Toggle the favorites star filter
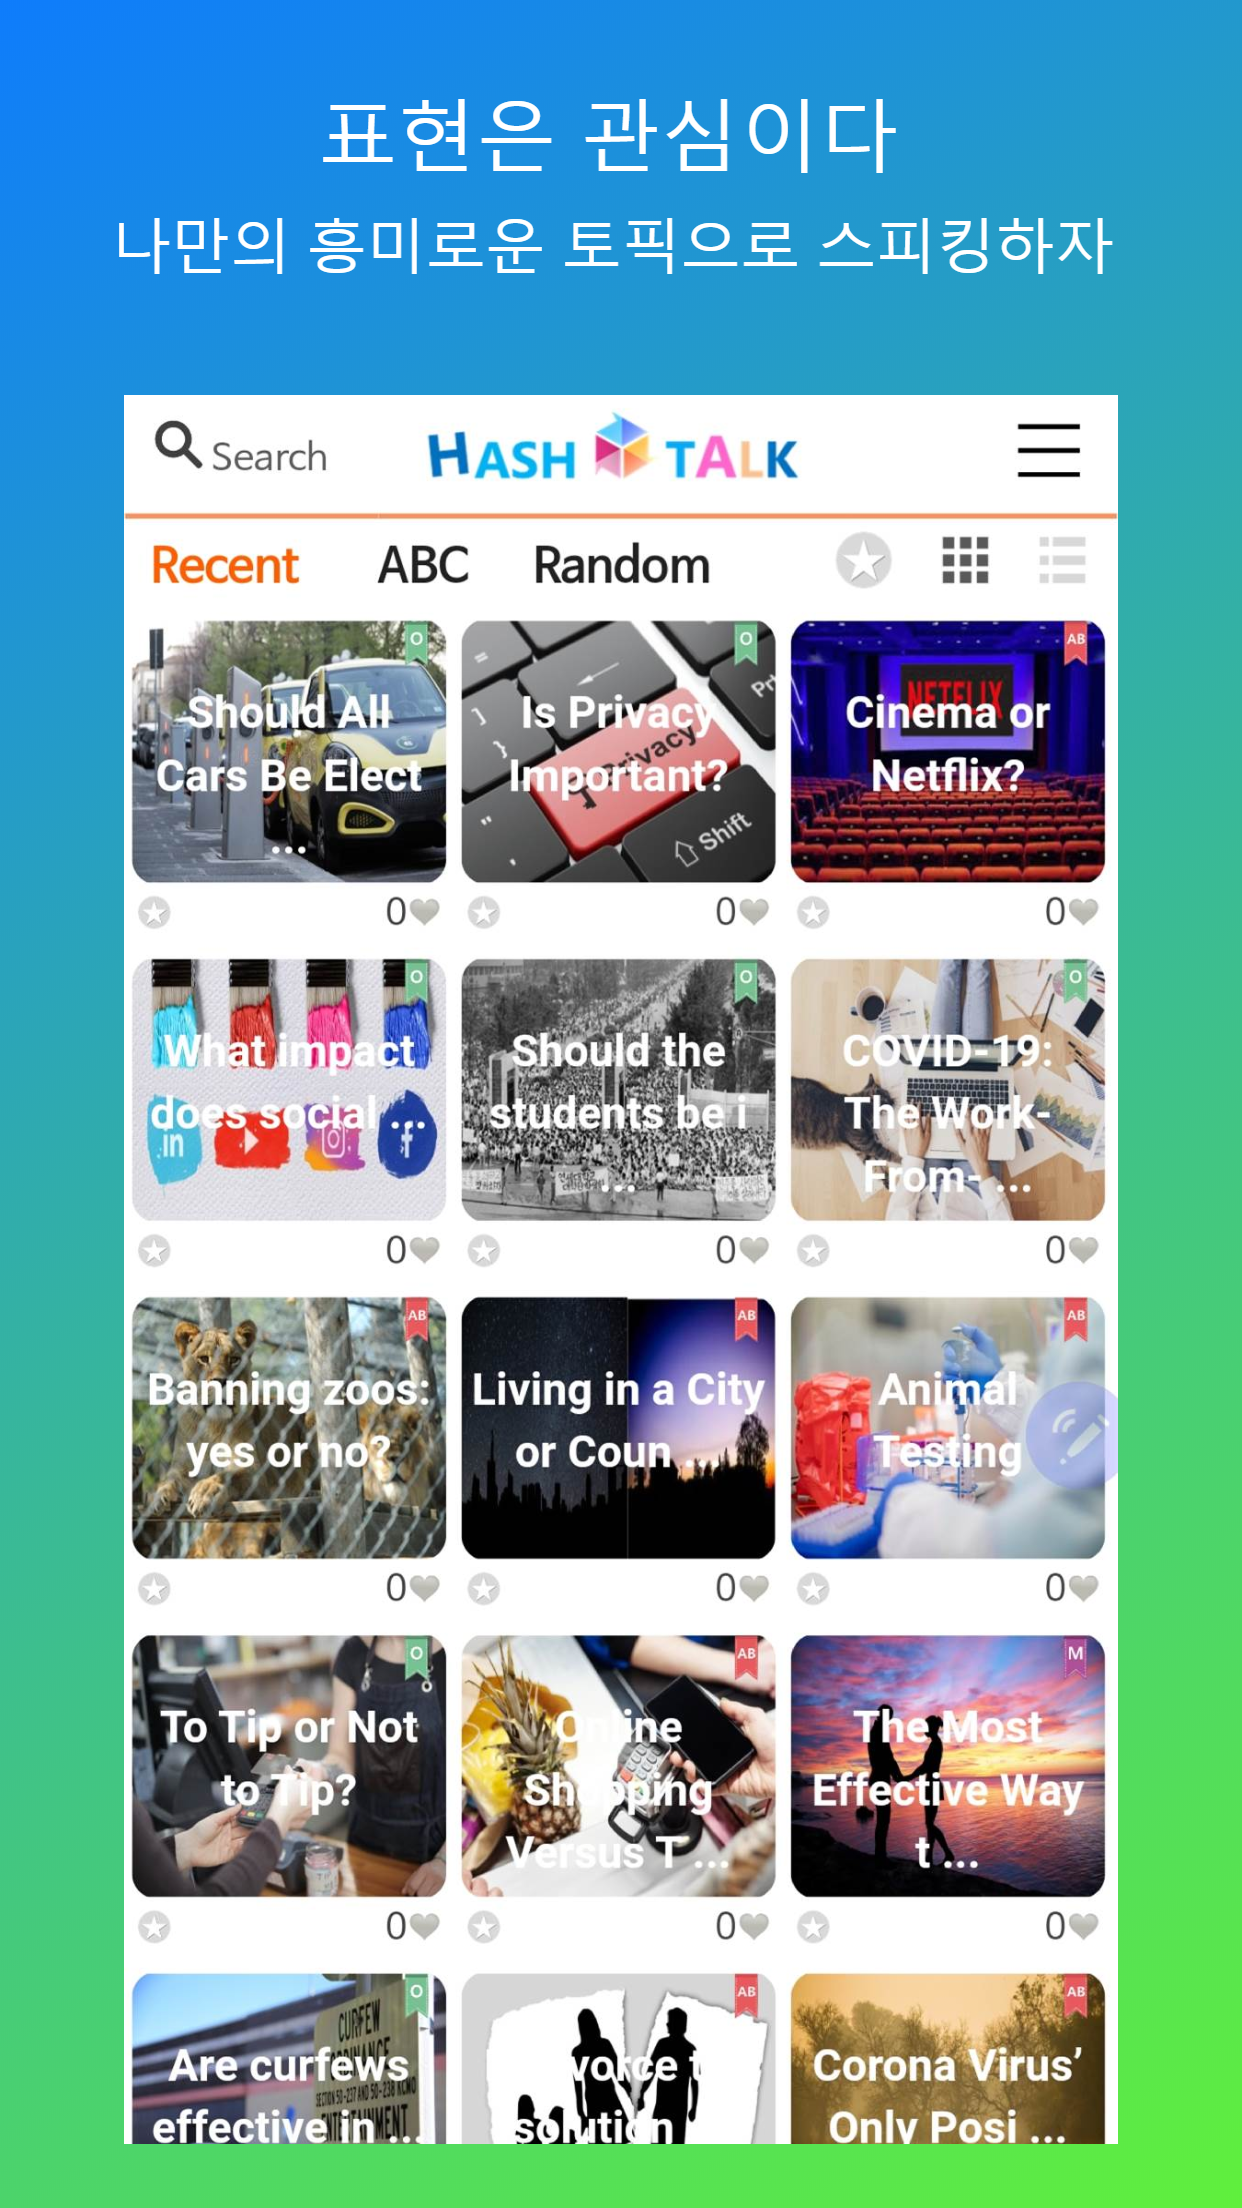Viewport: 1242px width, 2208px height. [x=864, y=560]
